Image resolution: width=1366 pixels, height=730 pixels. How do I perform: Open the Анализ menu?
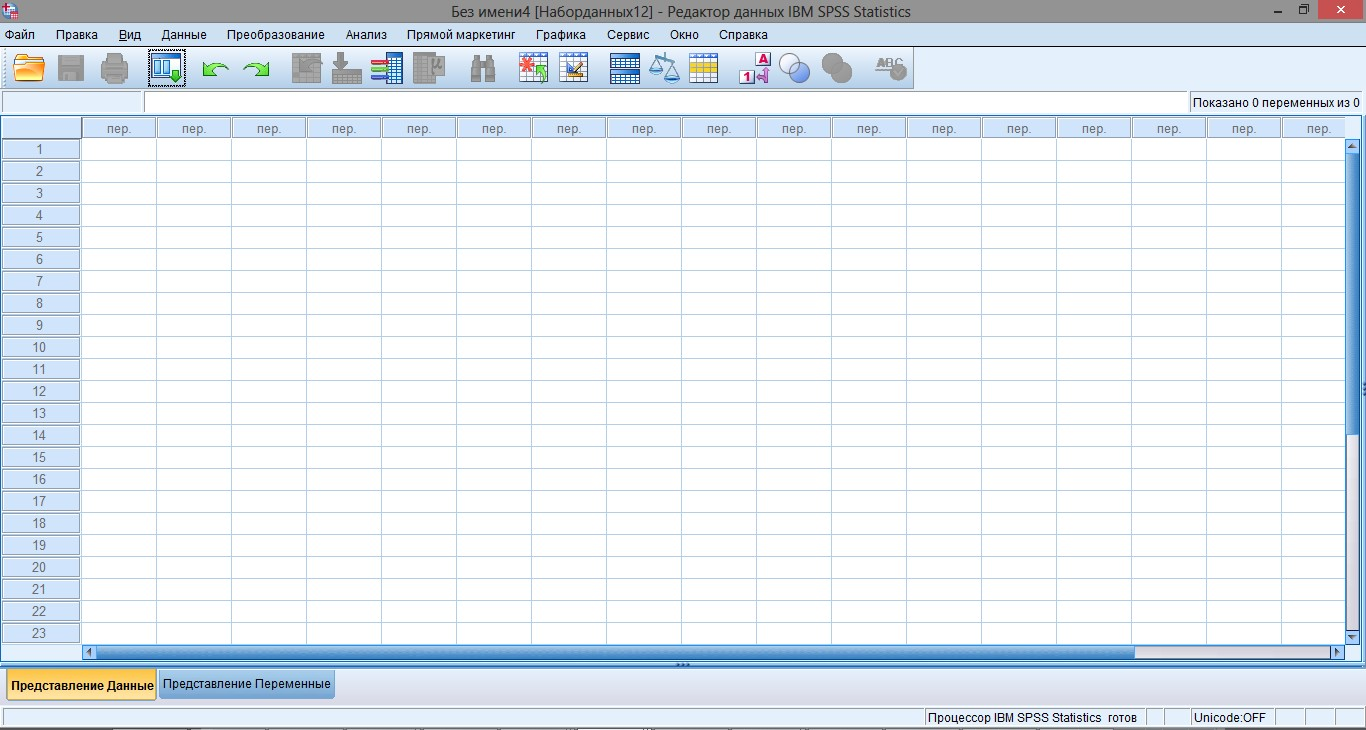point(366,34)
